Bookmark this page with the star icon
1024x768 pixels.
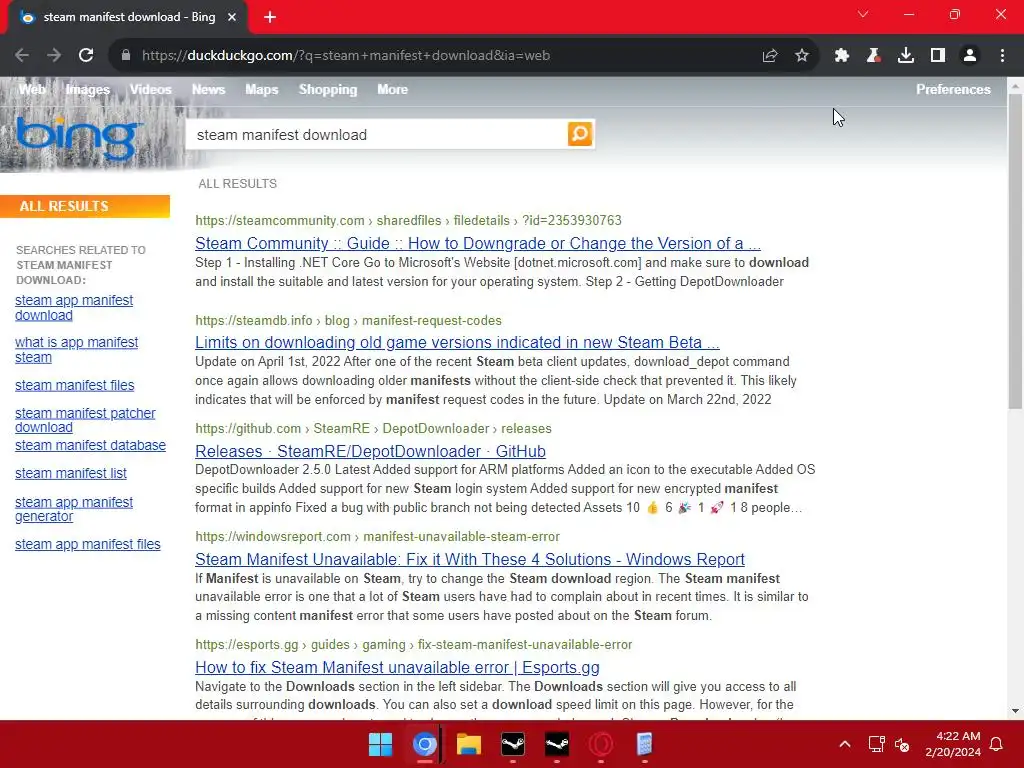802,56
